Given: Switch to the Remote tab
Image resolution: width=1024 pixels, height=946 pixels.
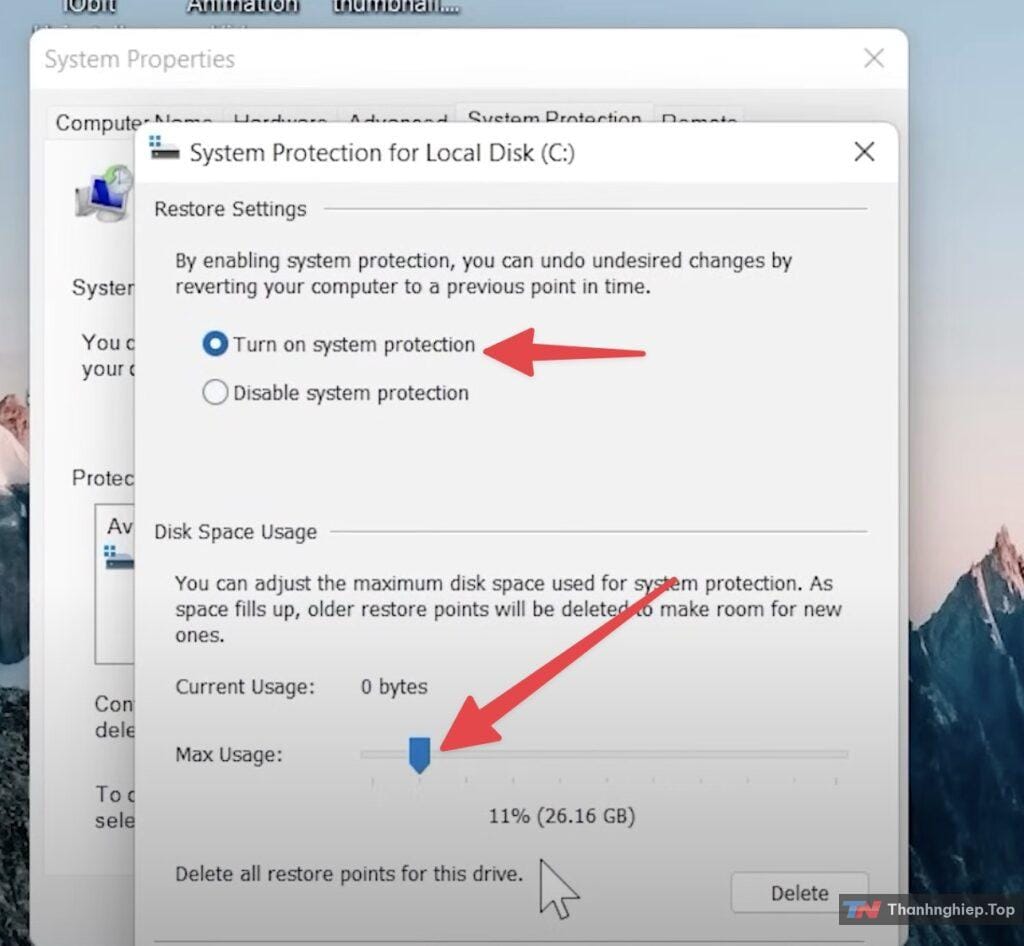Looking at the screenshot, I should pos(699,121).
